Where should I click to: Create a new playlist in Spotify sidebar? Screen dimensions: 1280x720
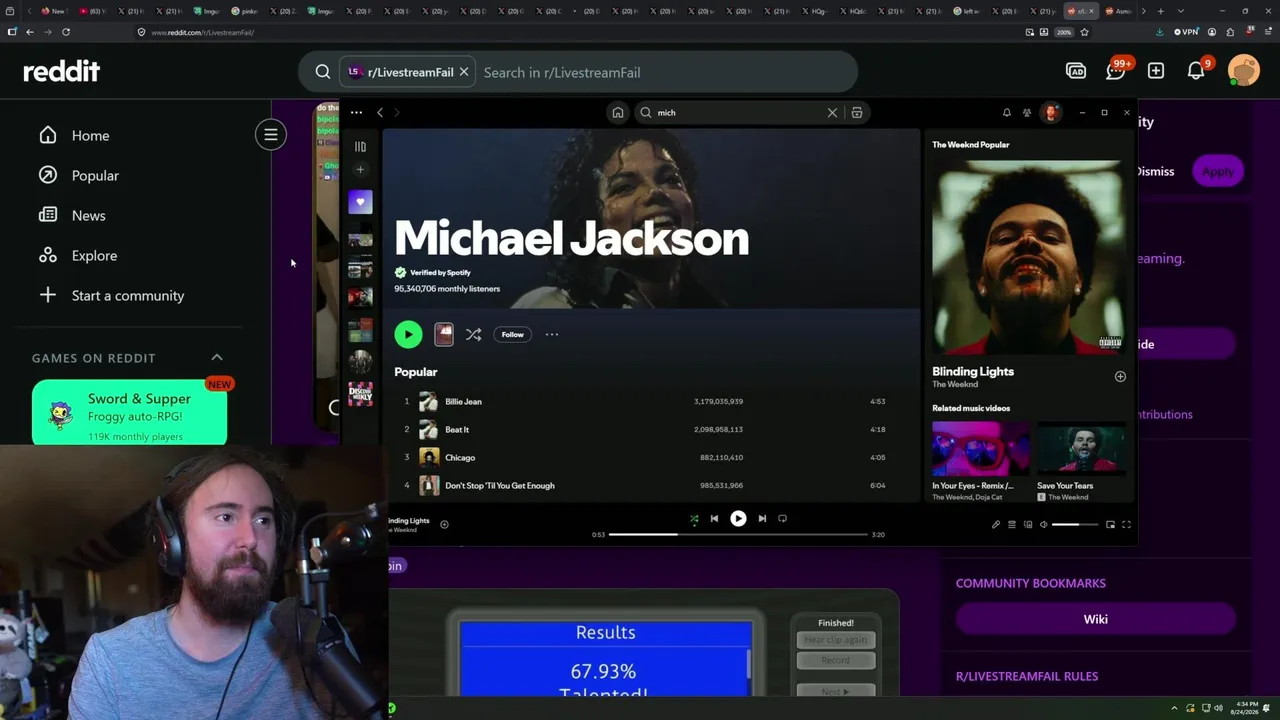tap(360, 169)
